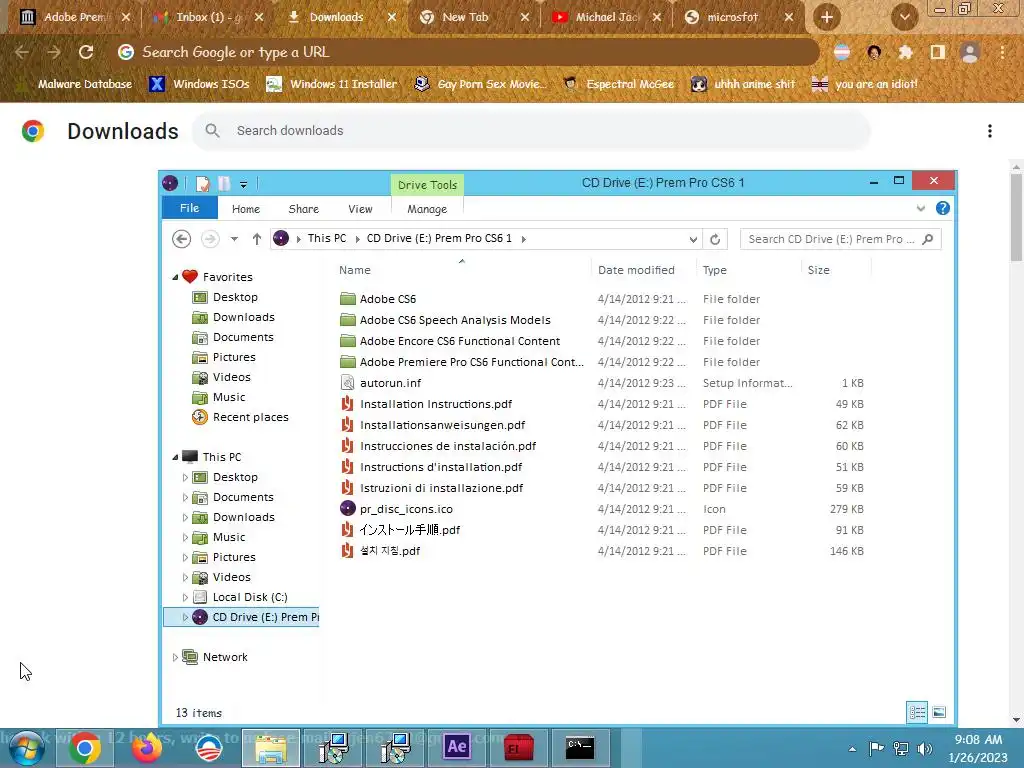Switch to details view layout icon

tap(917, 712)
